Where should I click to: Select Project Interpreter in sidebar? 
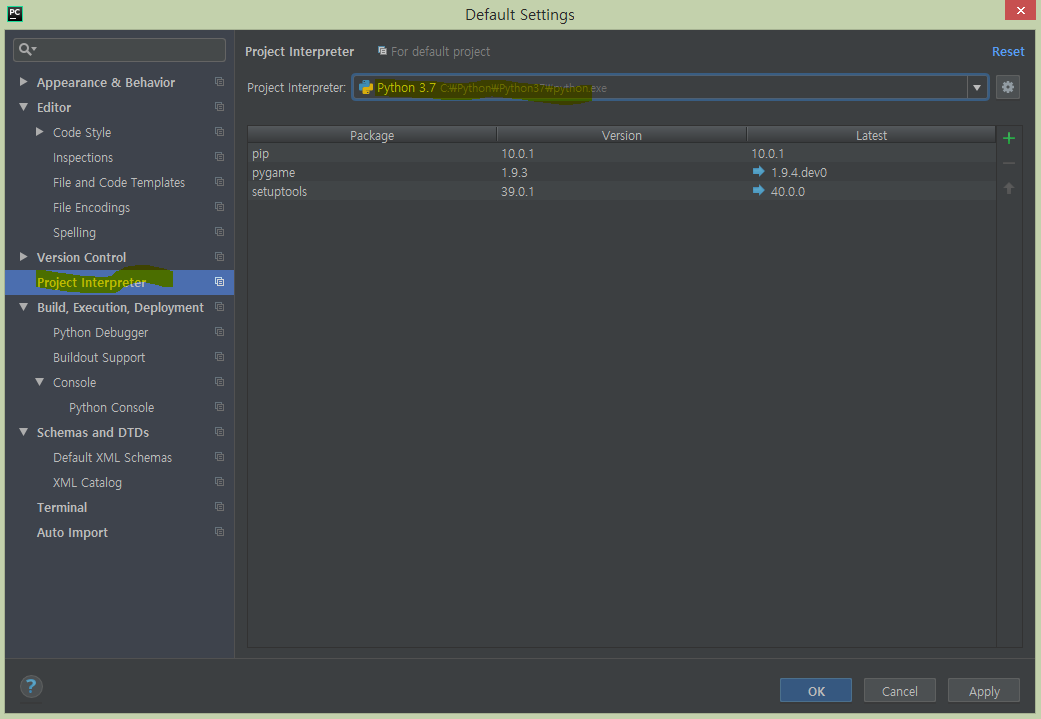(x=120, y=282)
